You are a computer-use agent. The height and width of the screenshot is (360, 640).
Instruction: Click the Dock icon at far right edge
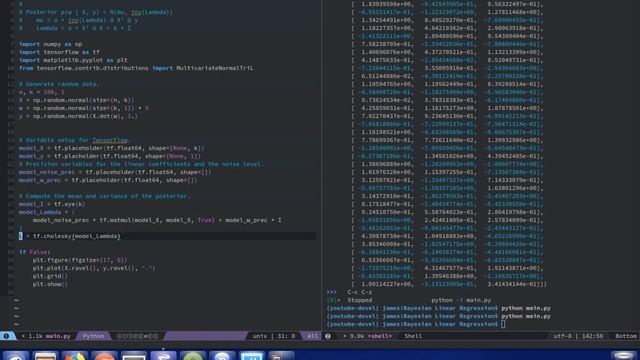point(623,355)
